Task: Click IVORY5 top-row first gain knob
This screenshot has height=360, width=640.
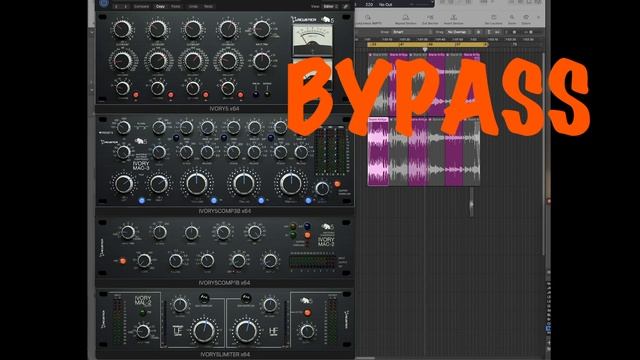Action: point(122,29)
